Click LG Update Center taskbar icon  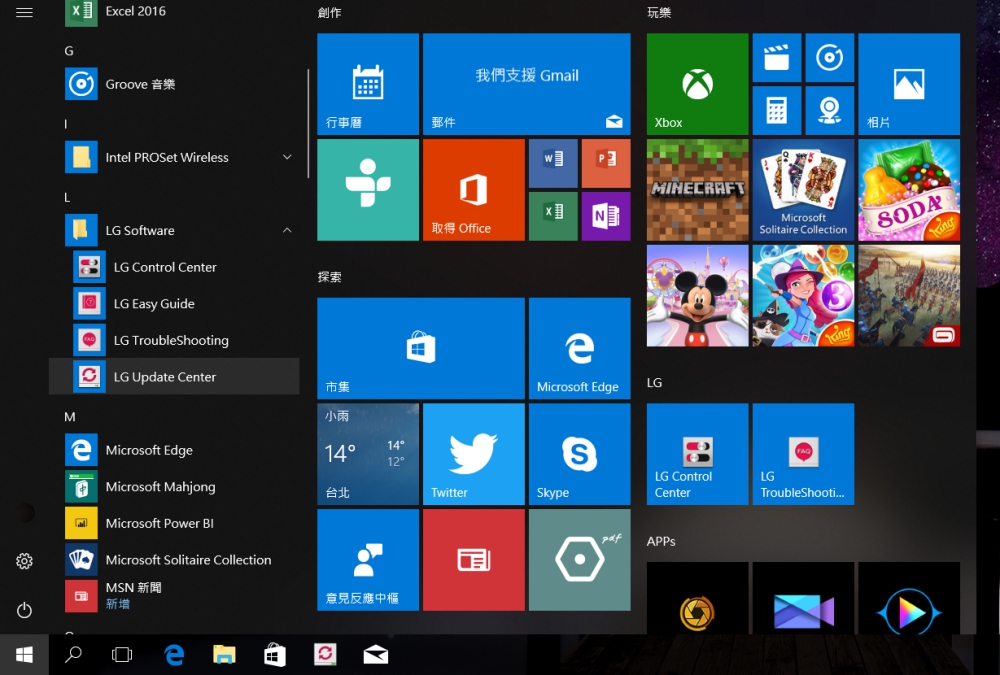click(x=325, y=655)
